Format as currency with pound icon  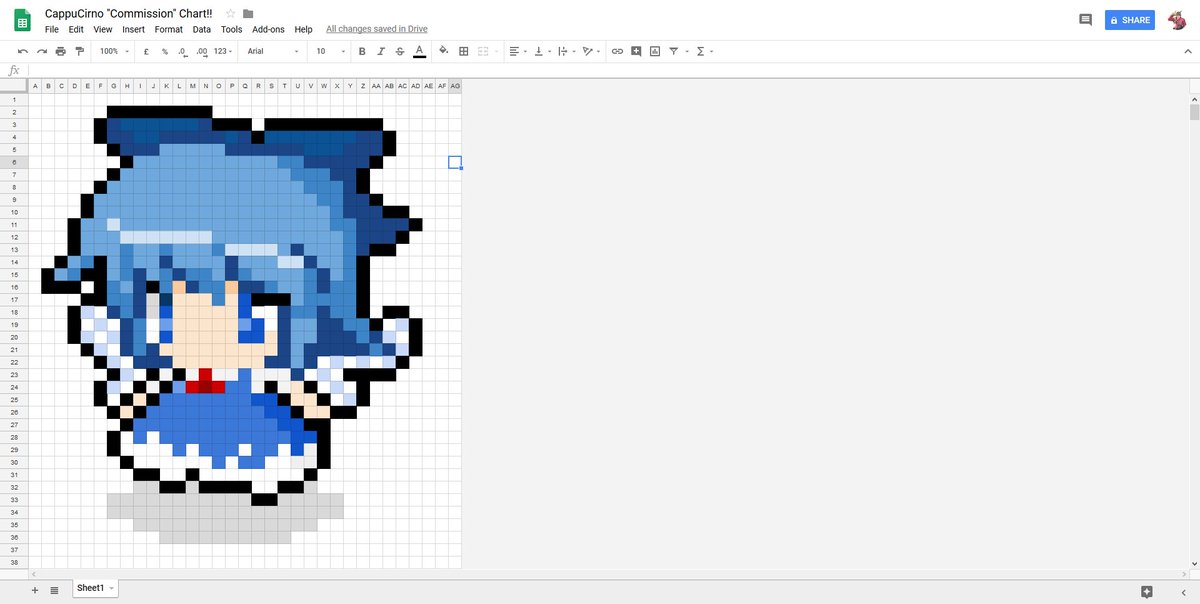click(x=146, y=51)
